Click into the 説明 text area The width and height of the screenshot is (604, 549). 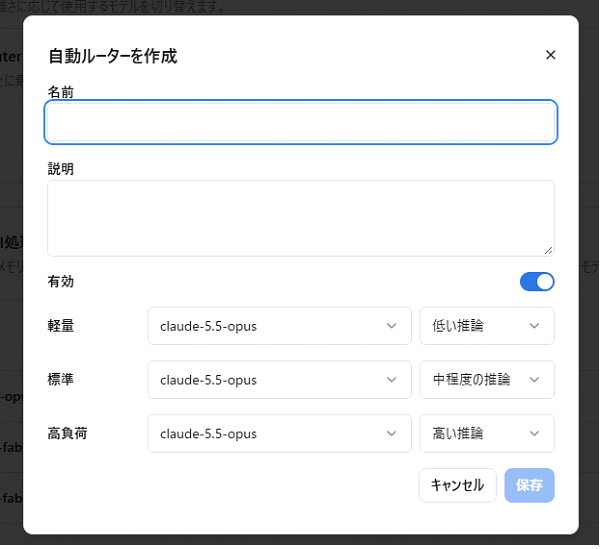(x=303, y=220)
